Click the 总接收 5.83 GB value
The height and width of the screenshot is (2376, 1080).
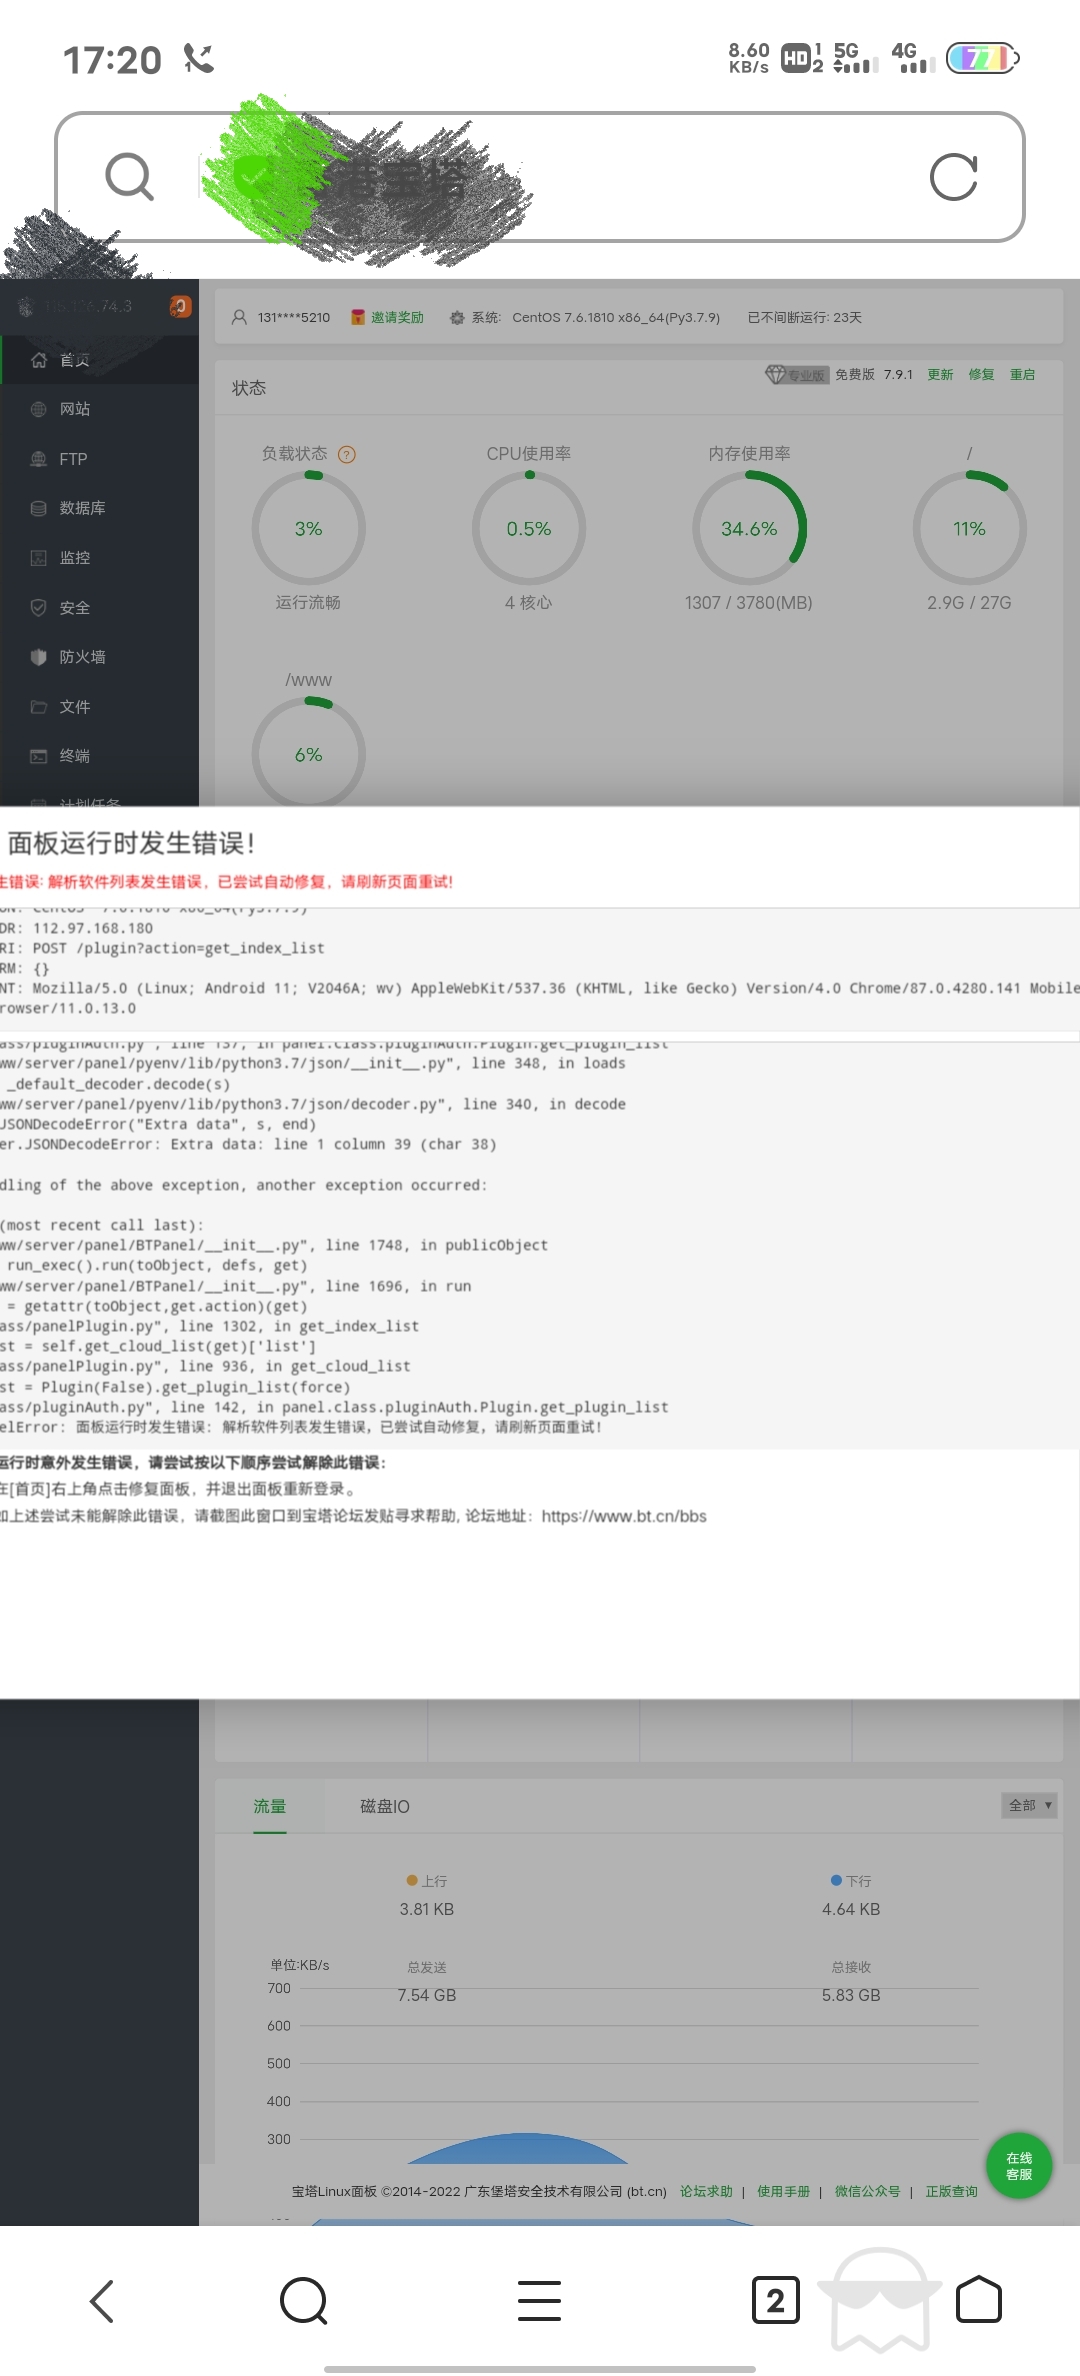tap(851, 1995)
